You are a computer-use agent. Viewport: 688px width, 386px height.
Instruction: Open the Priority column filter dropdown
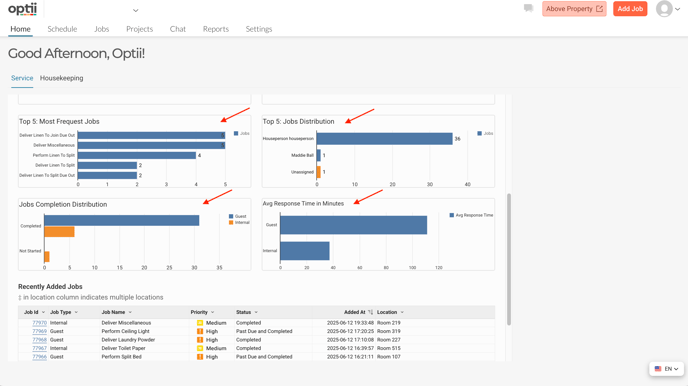[212, 312]
